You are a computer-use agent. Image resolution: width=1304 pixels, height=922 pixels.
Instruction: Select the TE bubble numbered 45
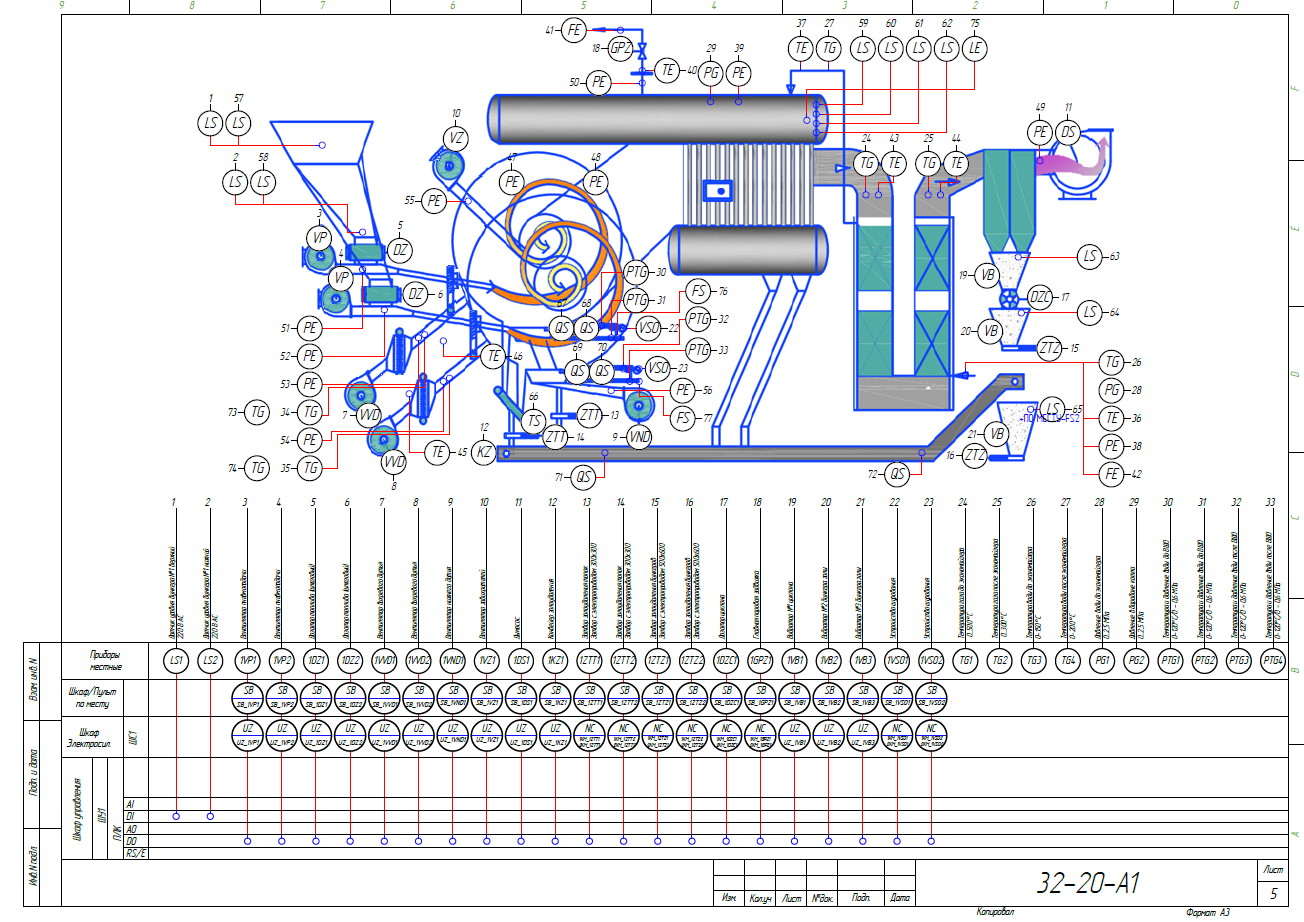[x=437, y=452]
